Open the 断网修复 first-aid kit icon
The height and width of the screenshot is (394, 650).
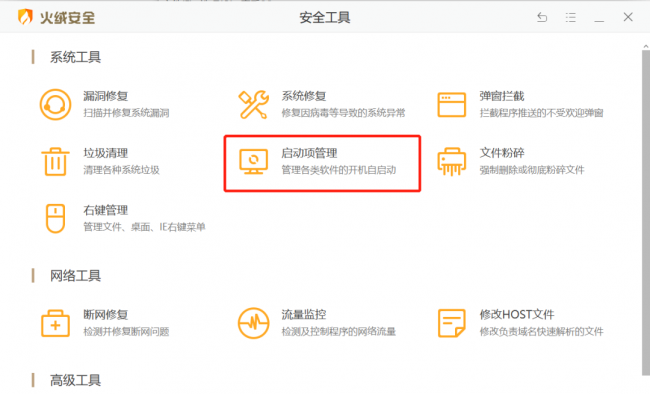[x=55, y=323]
